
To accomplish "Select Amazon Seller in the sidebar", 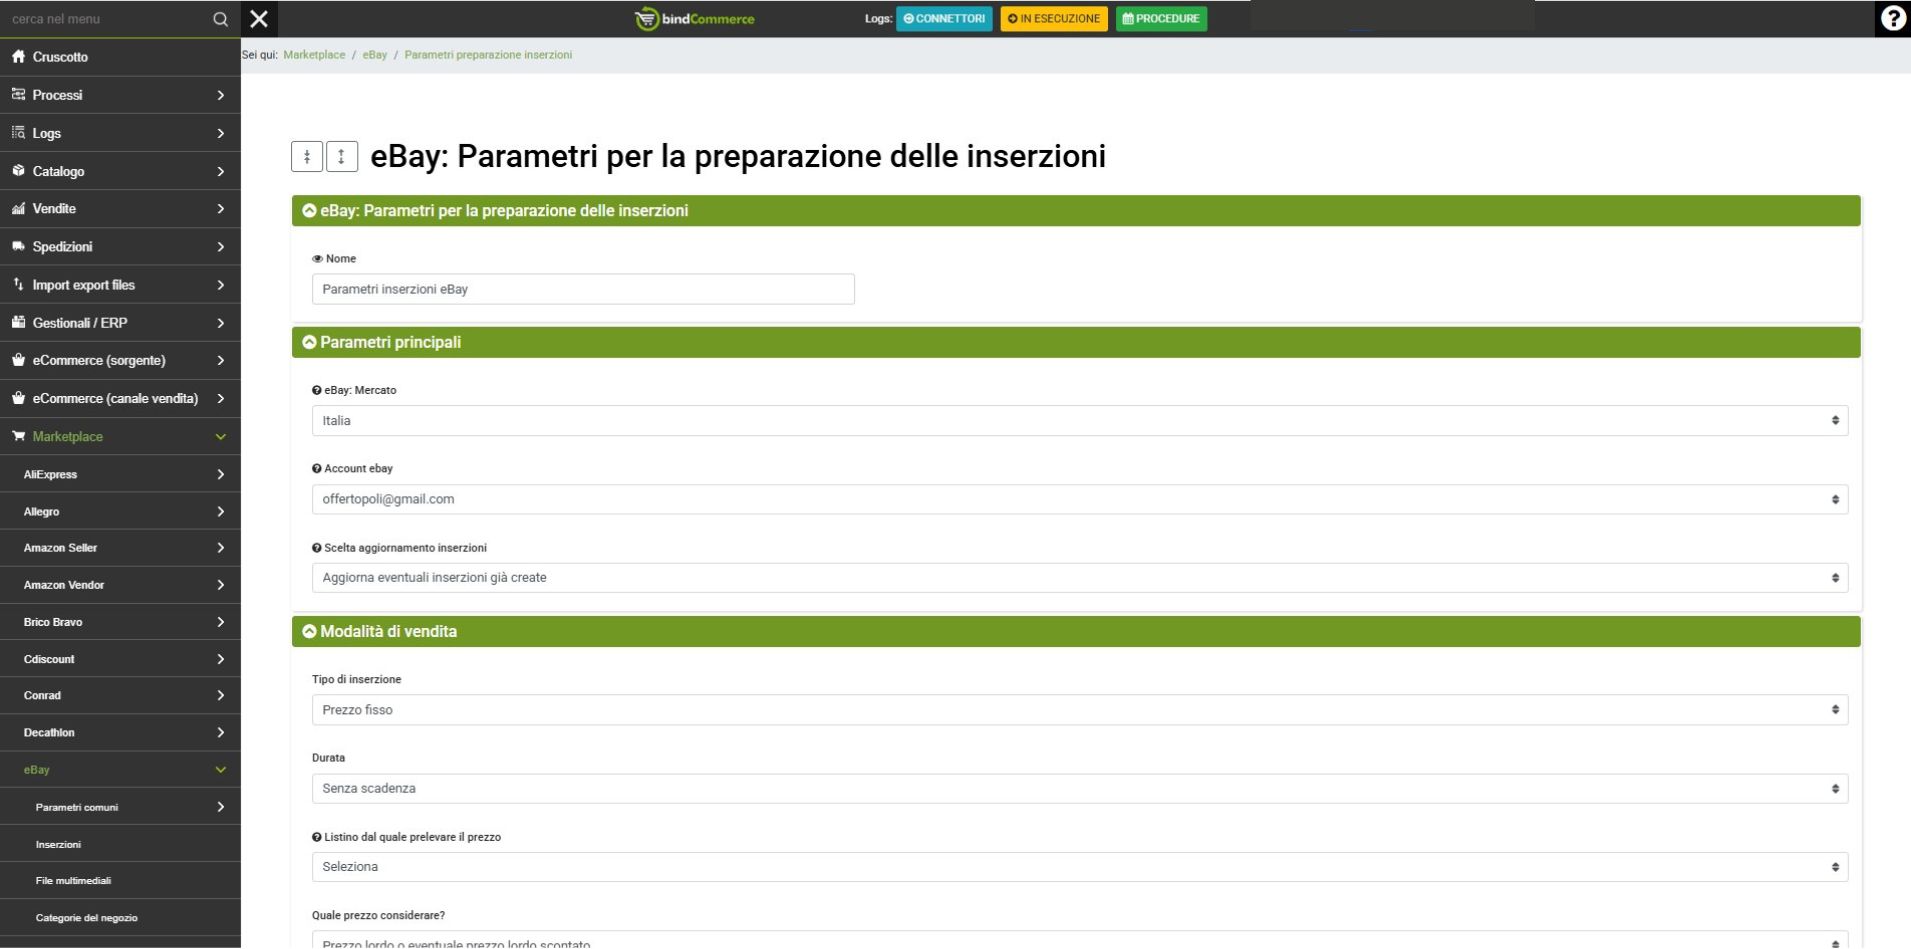I will [60, 548].
